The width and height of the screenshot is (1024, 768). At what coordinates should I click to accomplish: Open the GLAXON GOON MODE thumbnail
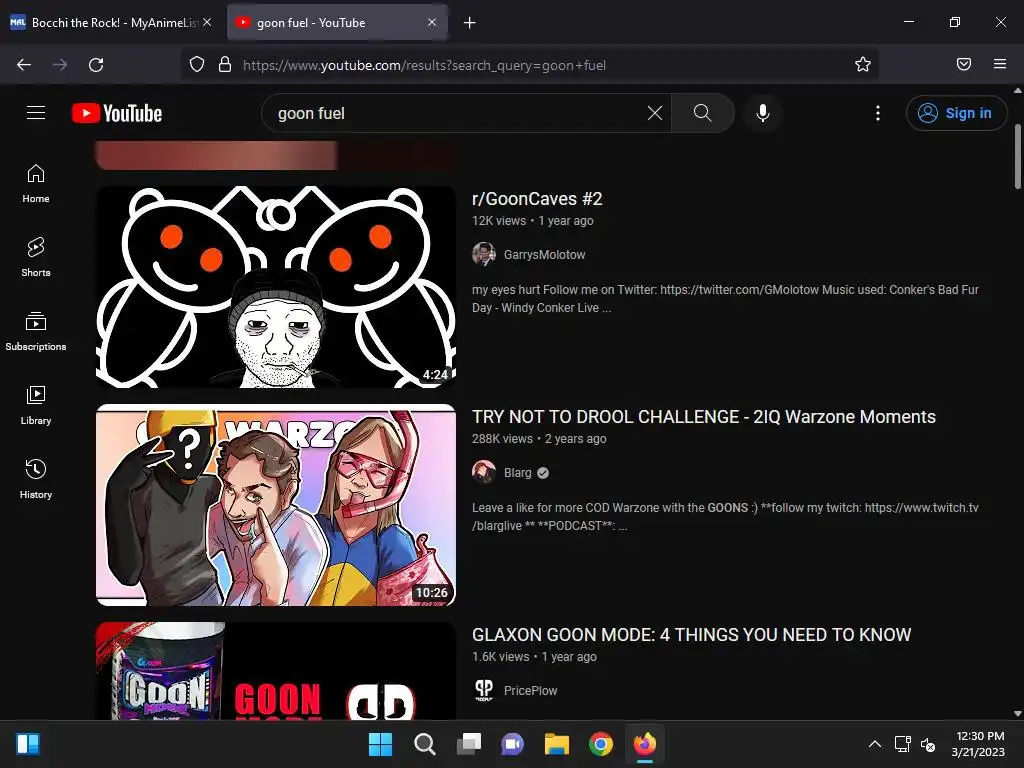pos(276,671)
